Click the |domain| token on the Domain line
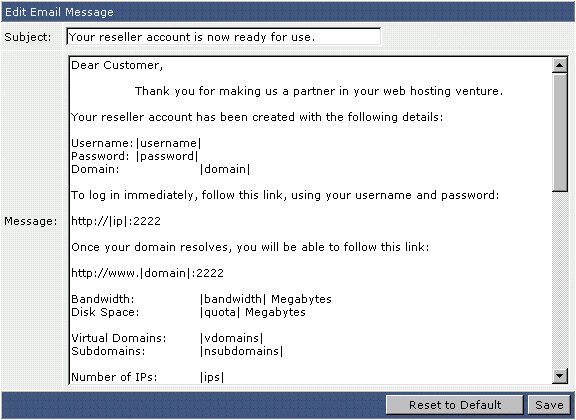 tap(225, 169)
